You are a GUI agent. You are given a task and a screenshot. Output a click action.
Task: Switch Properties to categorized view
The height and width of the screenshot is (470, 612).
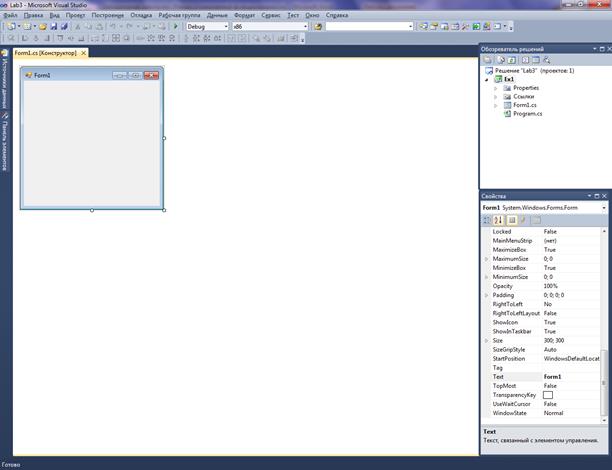point(487,220)
